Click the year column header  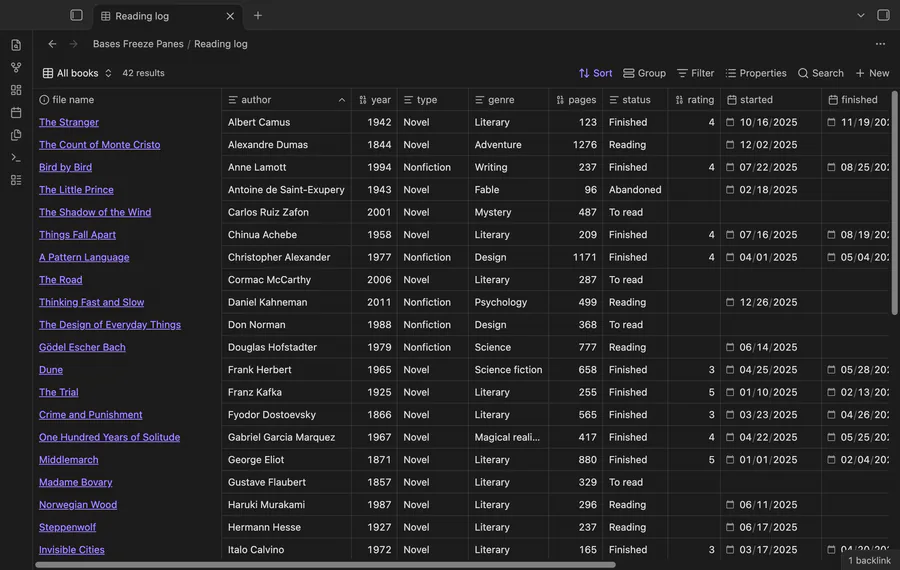pyautogui.click(x=374, y=100)
